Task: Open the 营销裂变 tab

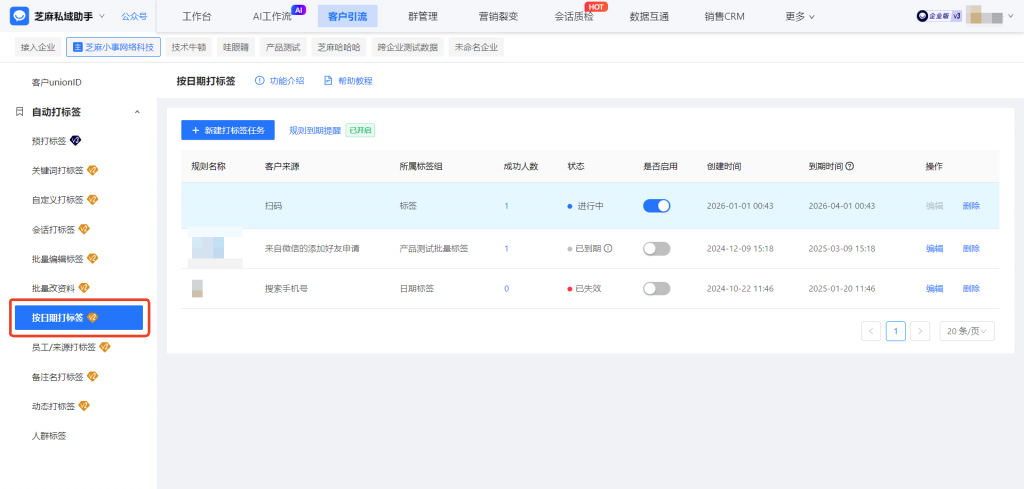Action: tap(498, 16)
